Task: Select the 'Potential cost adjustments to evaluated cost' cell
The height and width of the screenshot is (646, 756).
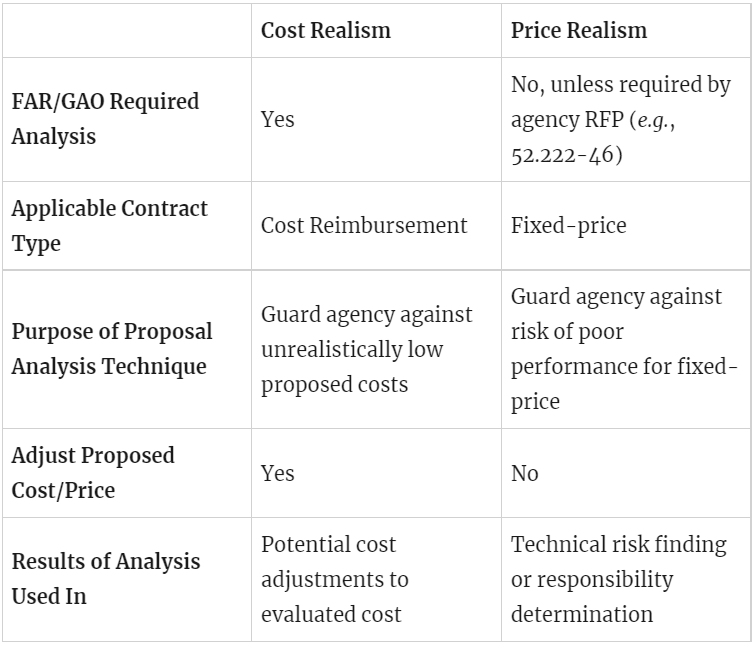Action: (335, 579)
